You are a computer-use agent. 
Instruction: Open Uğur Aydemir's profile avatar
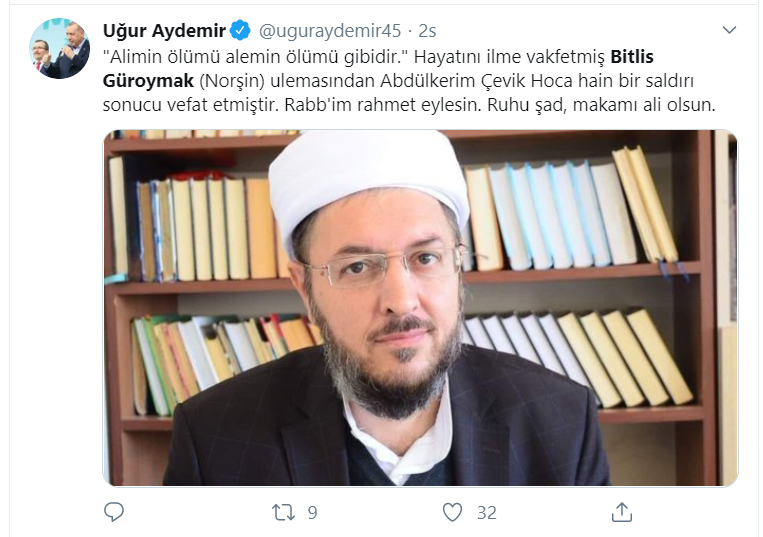click(x=59, y=49)
